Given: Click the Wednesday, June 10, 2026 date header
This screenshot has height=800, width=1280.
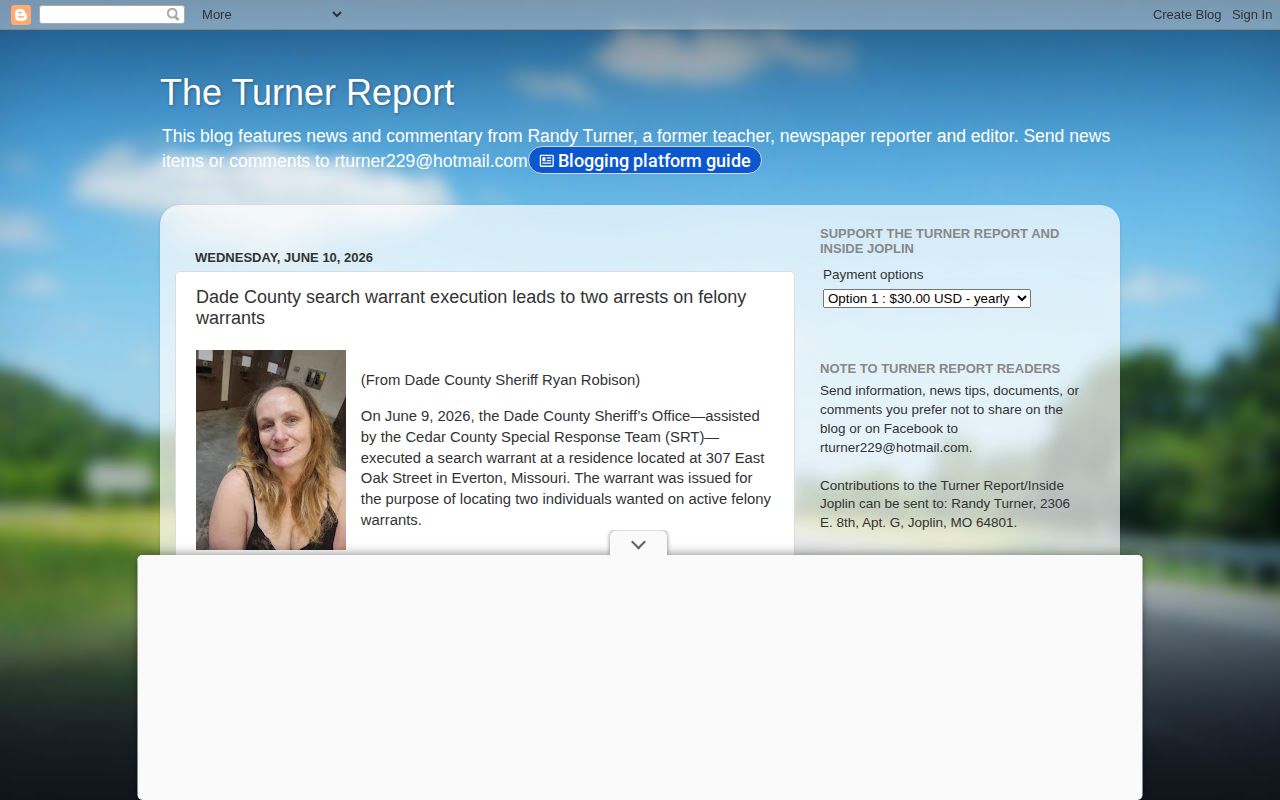Looking at the screenshot, I should pyautogui.click(x=284, y=257).
